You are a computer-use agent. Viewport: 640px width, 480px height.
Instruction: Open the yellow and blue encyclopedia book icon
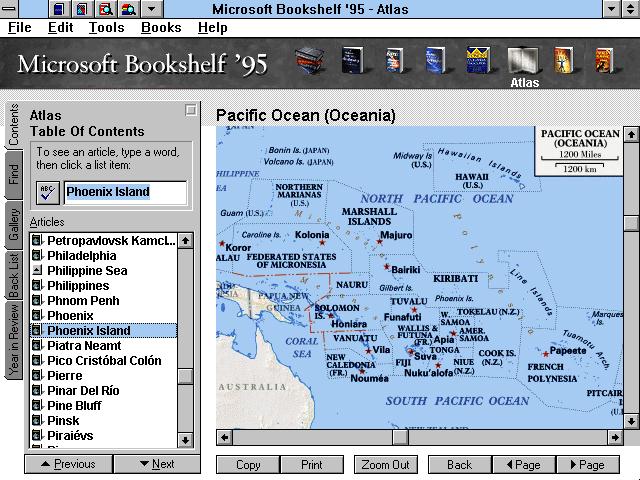[x=478, y=60]
